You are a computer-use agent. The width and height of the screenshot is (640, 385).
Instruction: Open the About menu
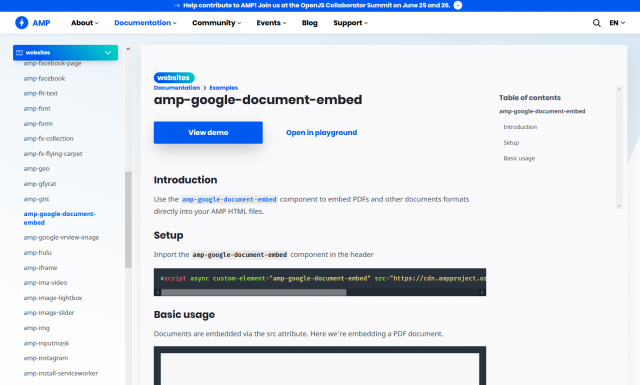coord(85,23)
